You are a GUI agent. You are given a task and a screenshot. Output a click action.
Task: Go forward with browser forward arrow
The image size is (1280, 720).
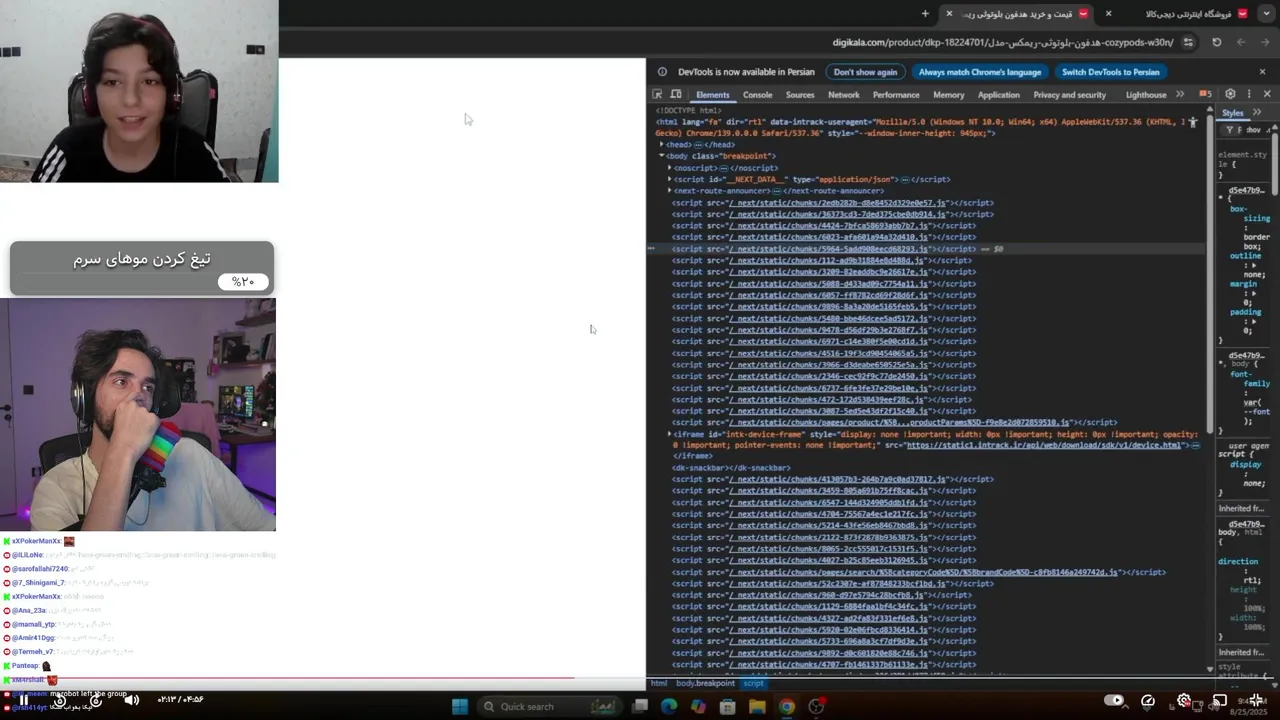[1240, 43]
